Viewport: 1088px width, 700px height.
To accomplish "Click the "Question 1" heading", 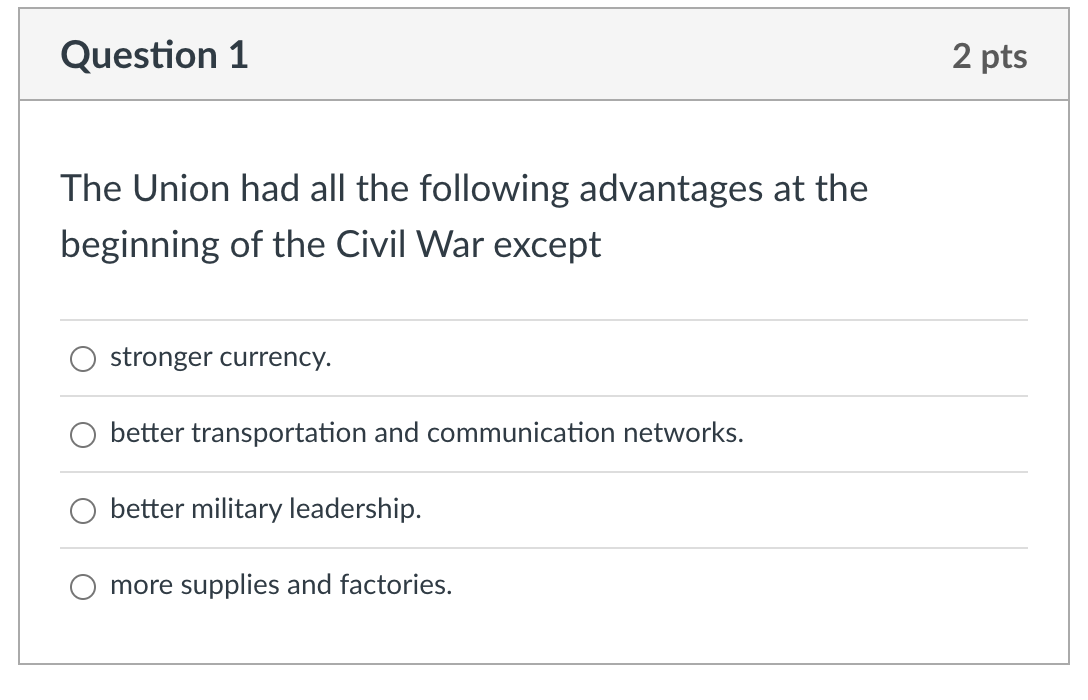I will click(154, 55).
